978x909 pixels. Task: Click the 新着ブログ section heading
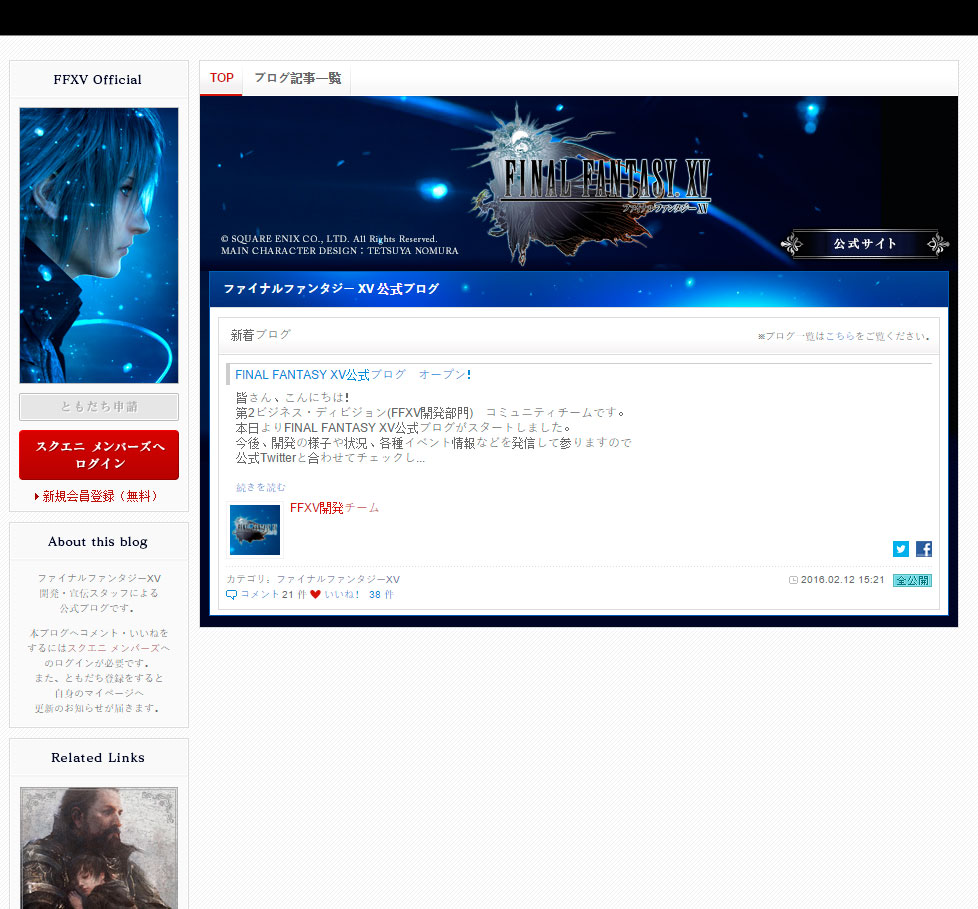click(261, 335)
